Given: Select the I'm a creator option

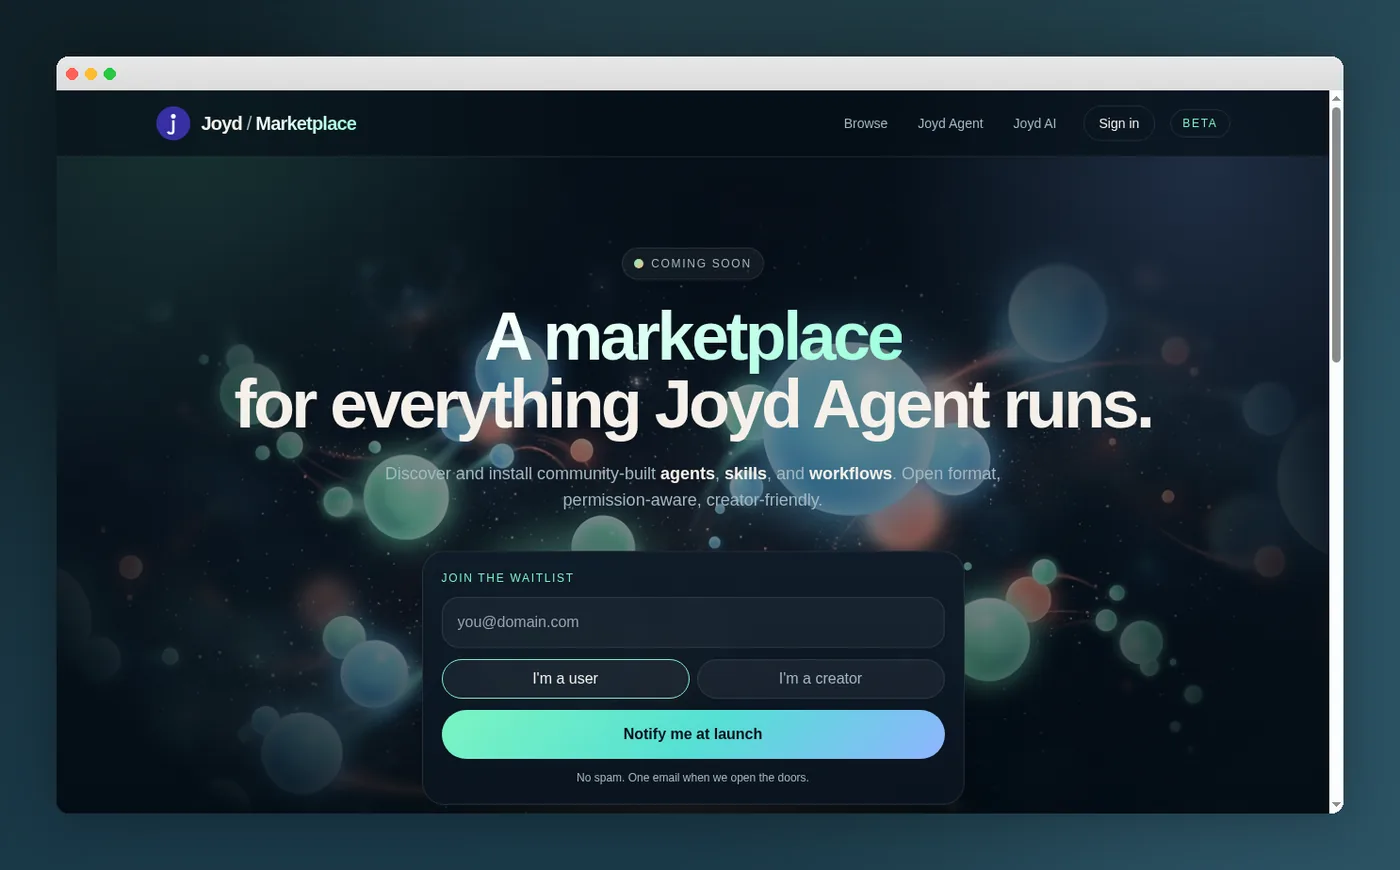Looking at the screenshot, I should pos(820,678).
